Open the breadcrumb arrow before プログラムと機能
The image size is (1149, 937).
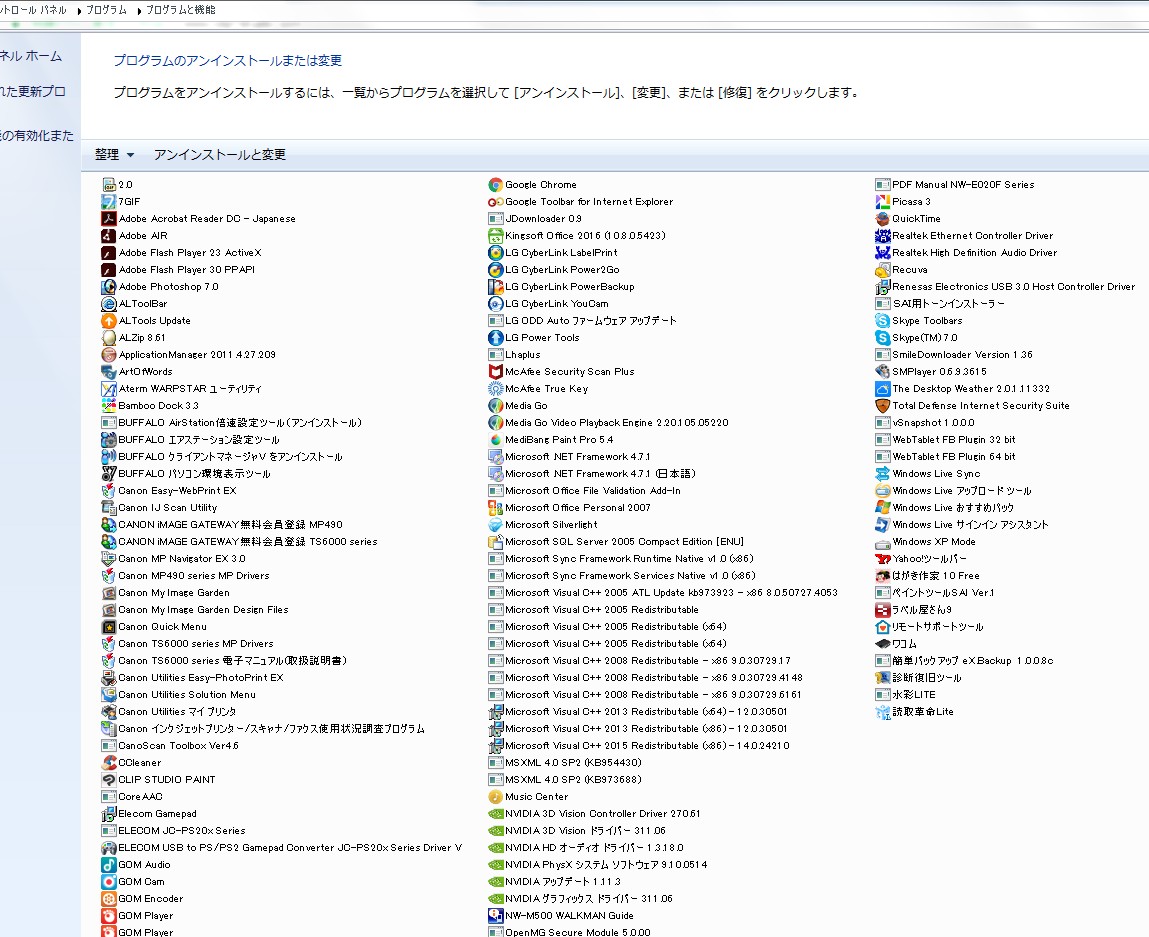138,10
